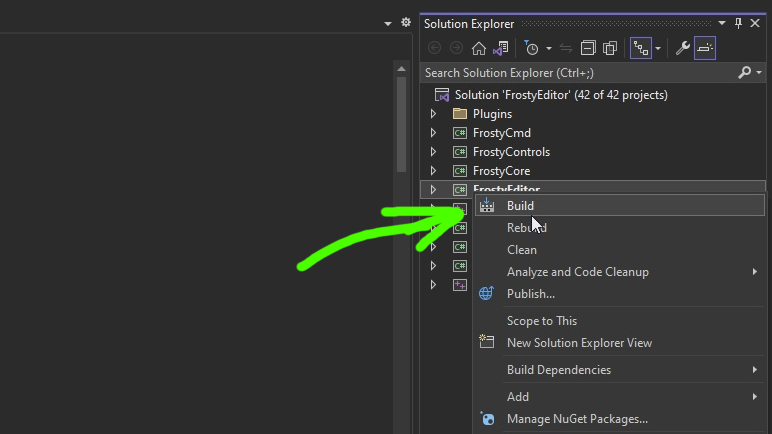The image size is (772, 434).
Task: Click in Search Solution Explorer field
Action: [579, 73]
